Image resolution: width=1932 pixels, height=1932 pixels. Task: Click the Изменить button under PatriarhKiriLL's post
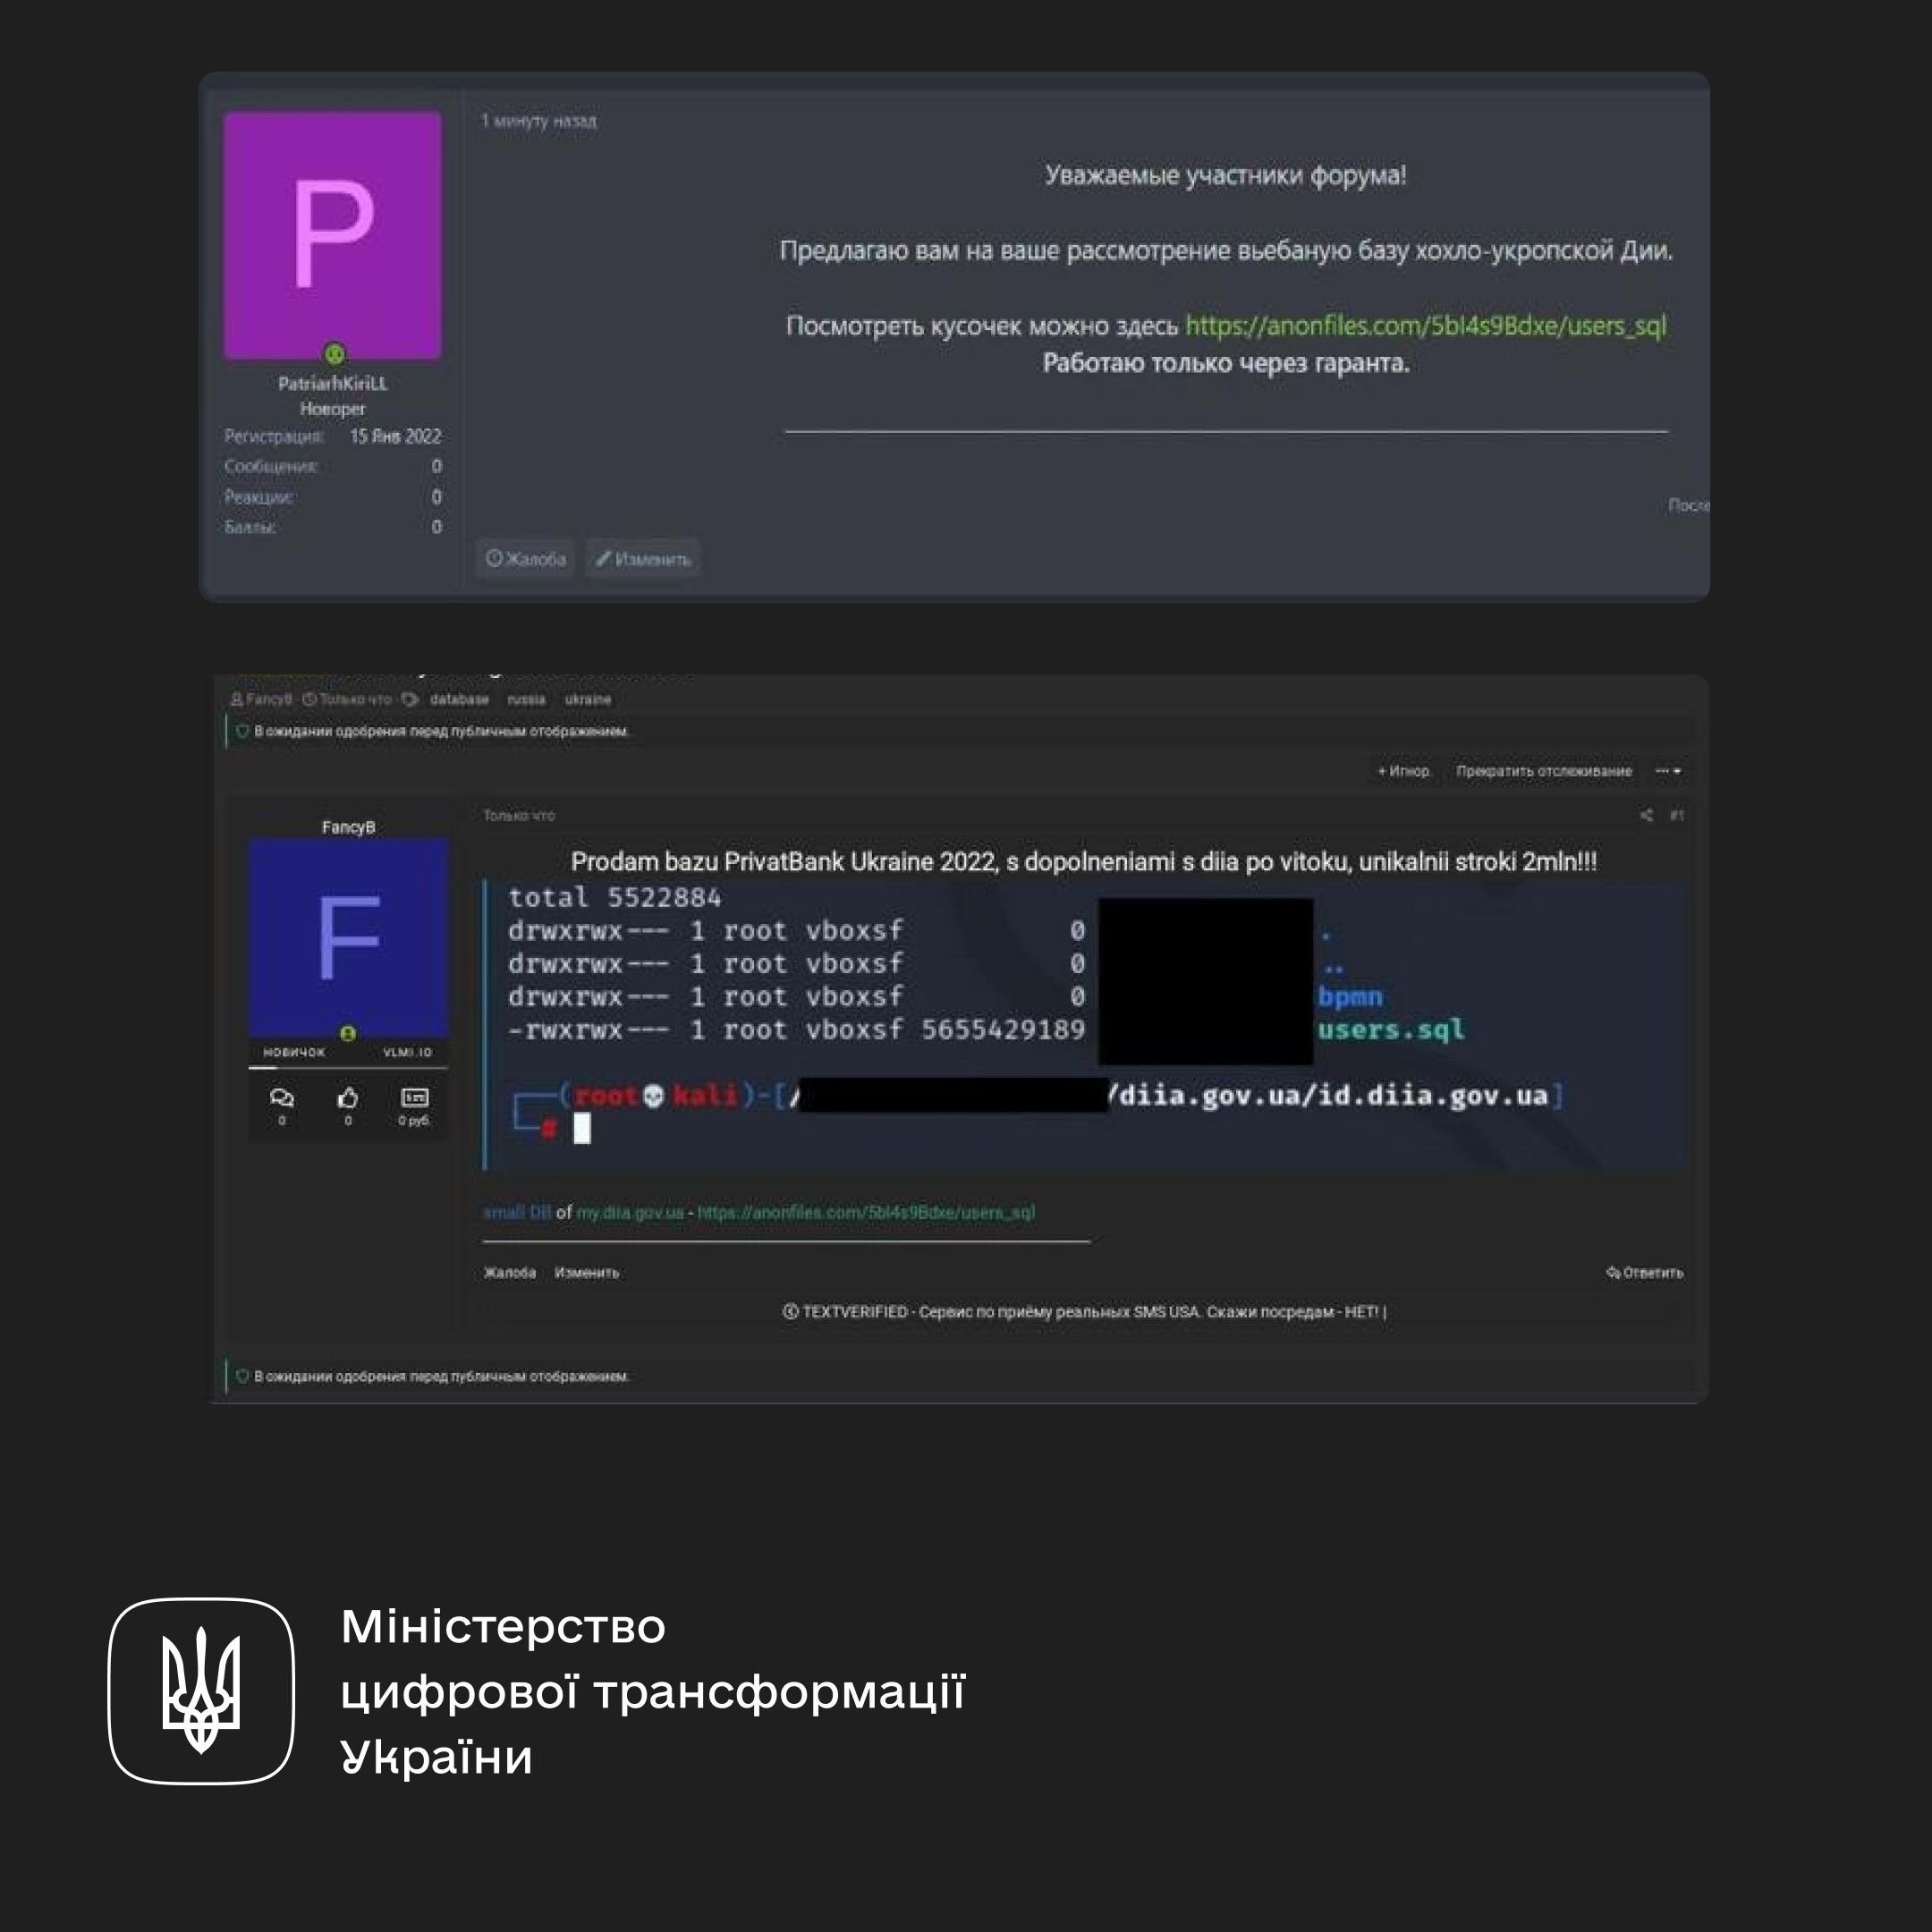point(643,559)
